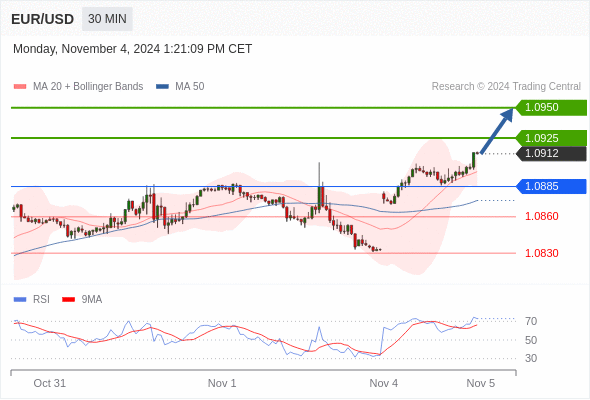Toggle the 9MA legend label
Viewport: 590px width, 400px height.
pos(92,300)
